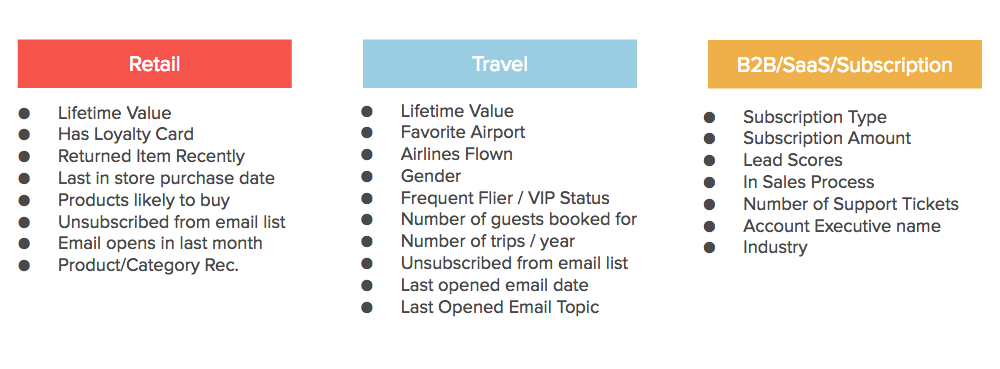Click the bullet beside Products likely to buy
Viewport: 1000px width, 369px height.
[x=24, y=201]
